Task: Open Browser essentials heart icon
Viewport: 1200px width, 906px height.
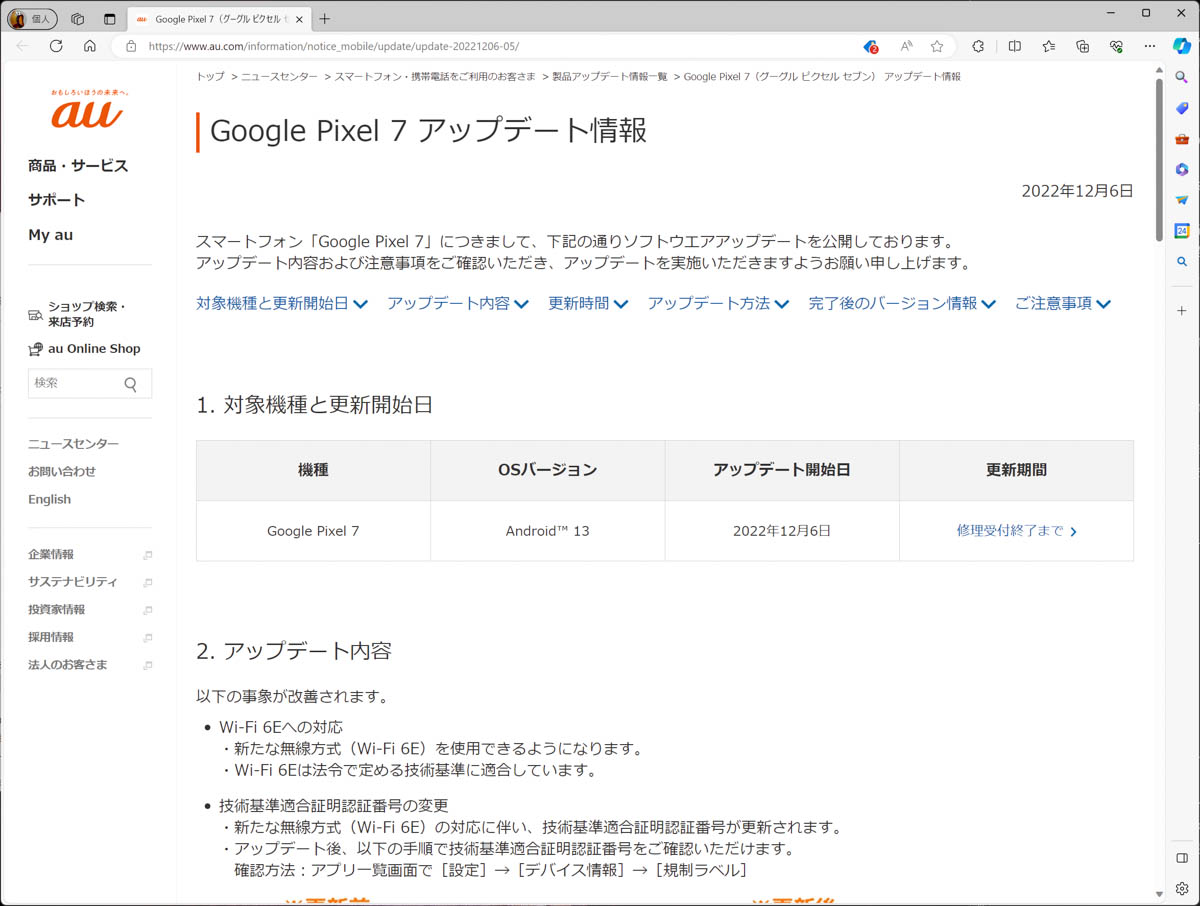Action: [x=1116, y=46]
